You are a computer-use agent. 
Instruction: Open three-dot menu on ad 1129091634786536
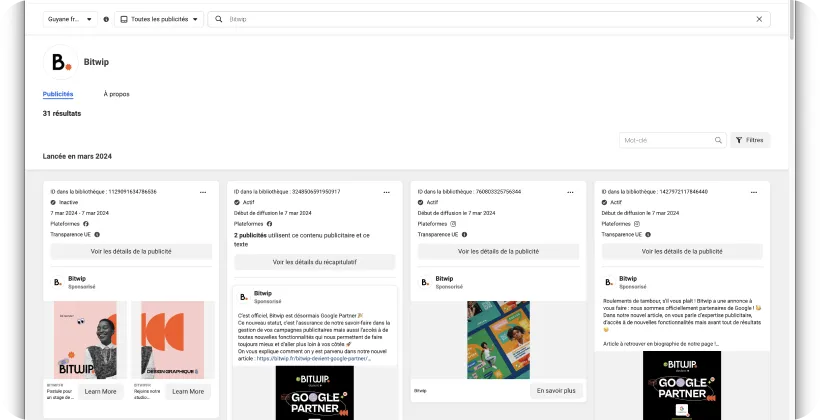(x=203, y=192)
